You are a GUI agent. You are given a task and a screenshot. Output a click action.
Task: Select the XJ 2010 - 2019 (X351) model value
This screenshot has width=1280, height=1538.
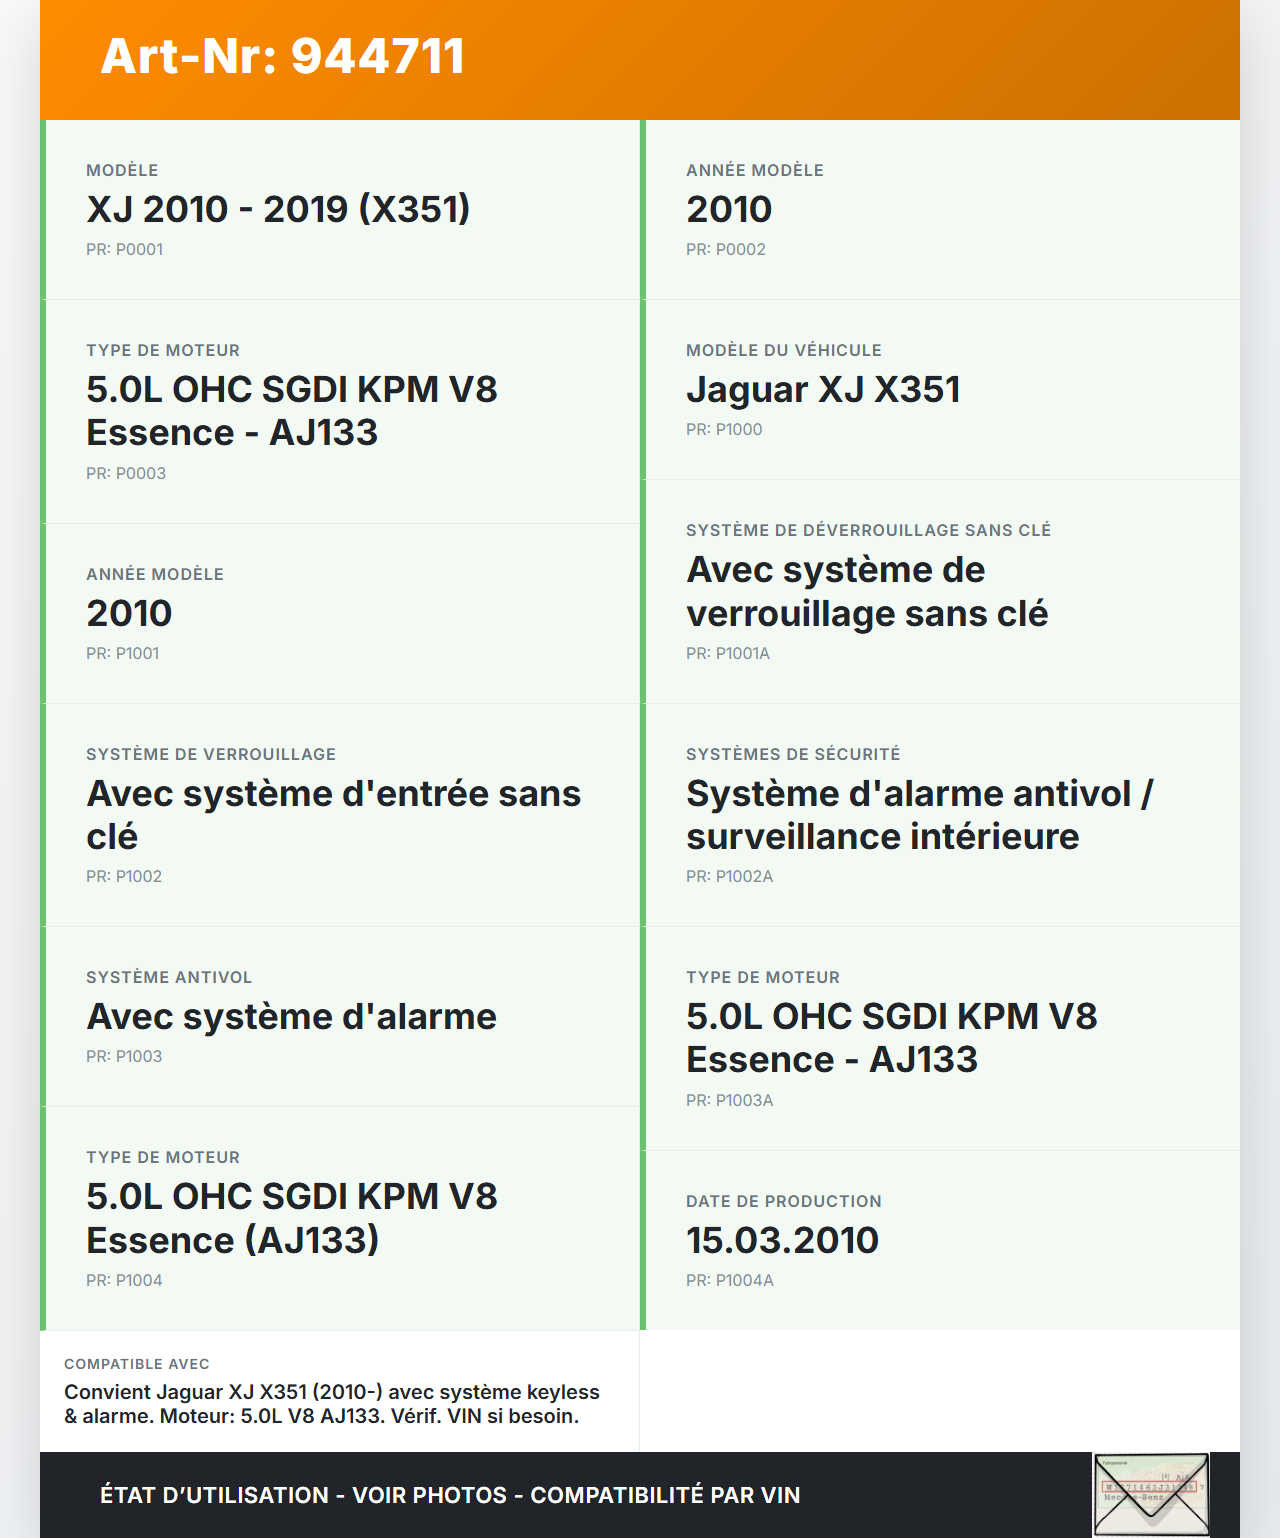coord(278,209)
